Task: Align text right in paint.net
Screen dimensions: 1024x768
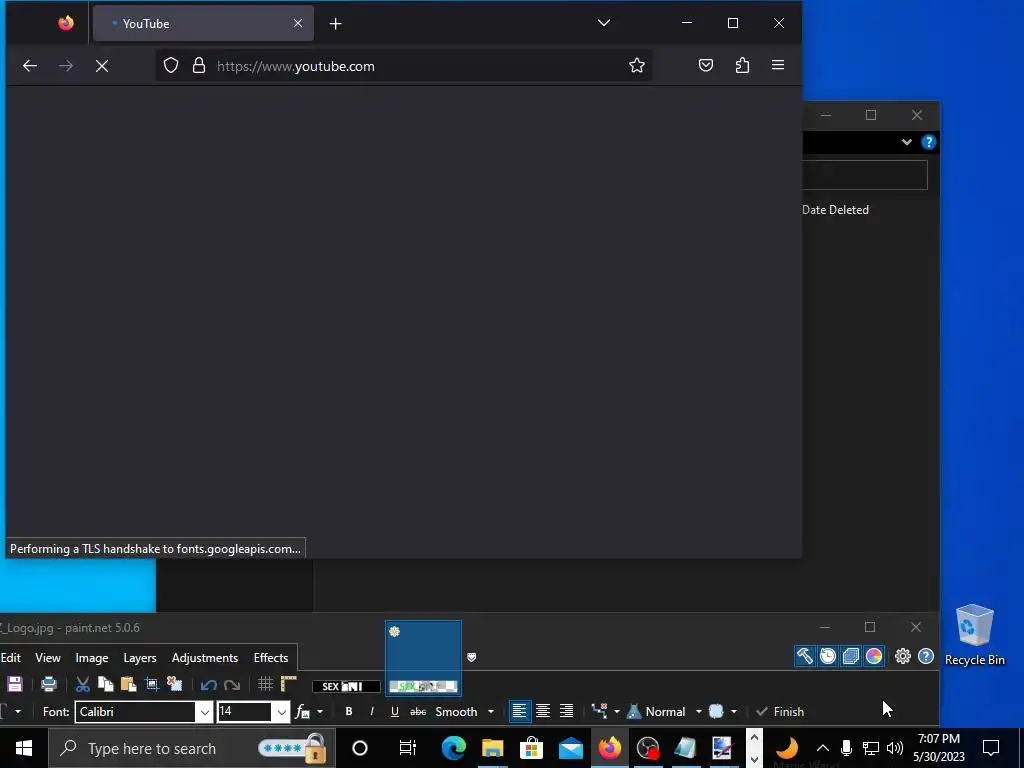Action: coord(566,711)
